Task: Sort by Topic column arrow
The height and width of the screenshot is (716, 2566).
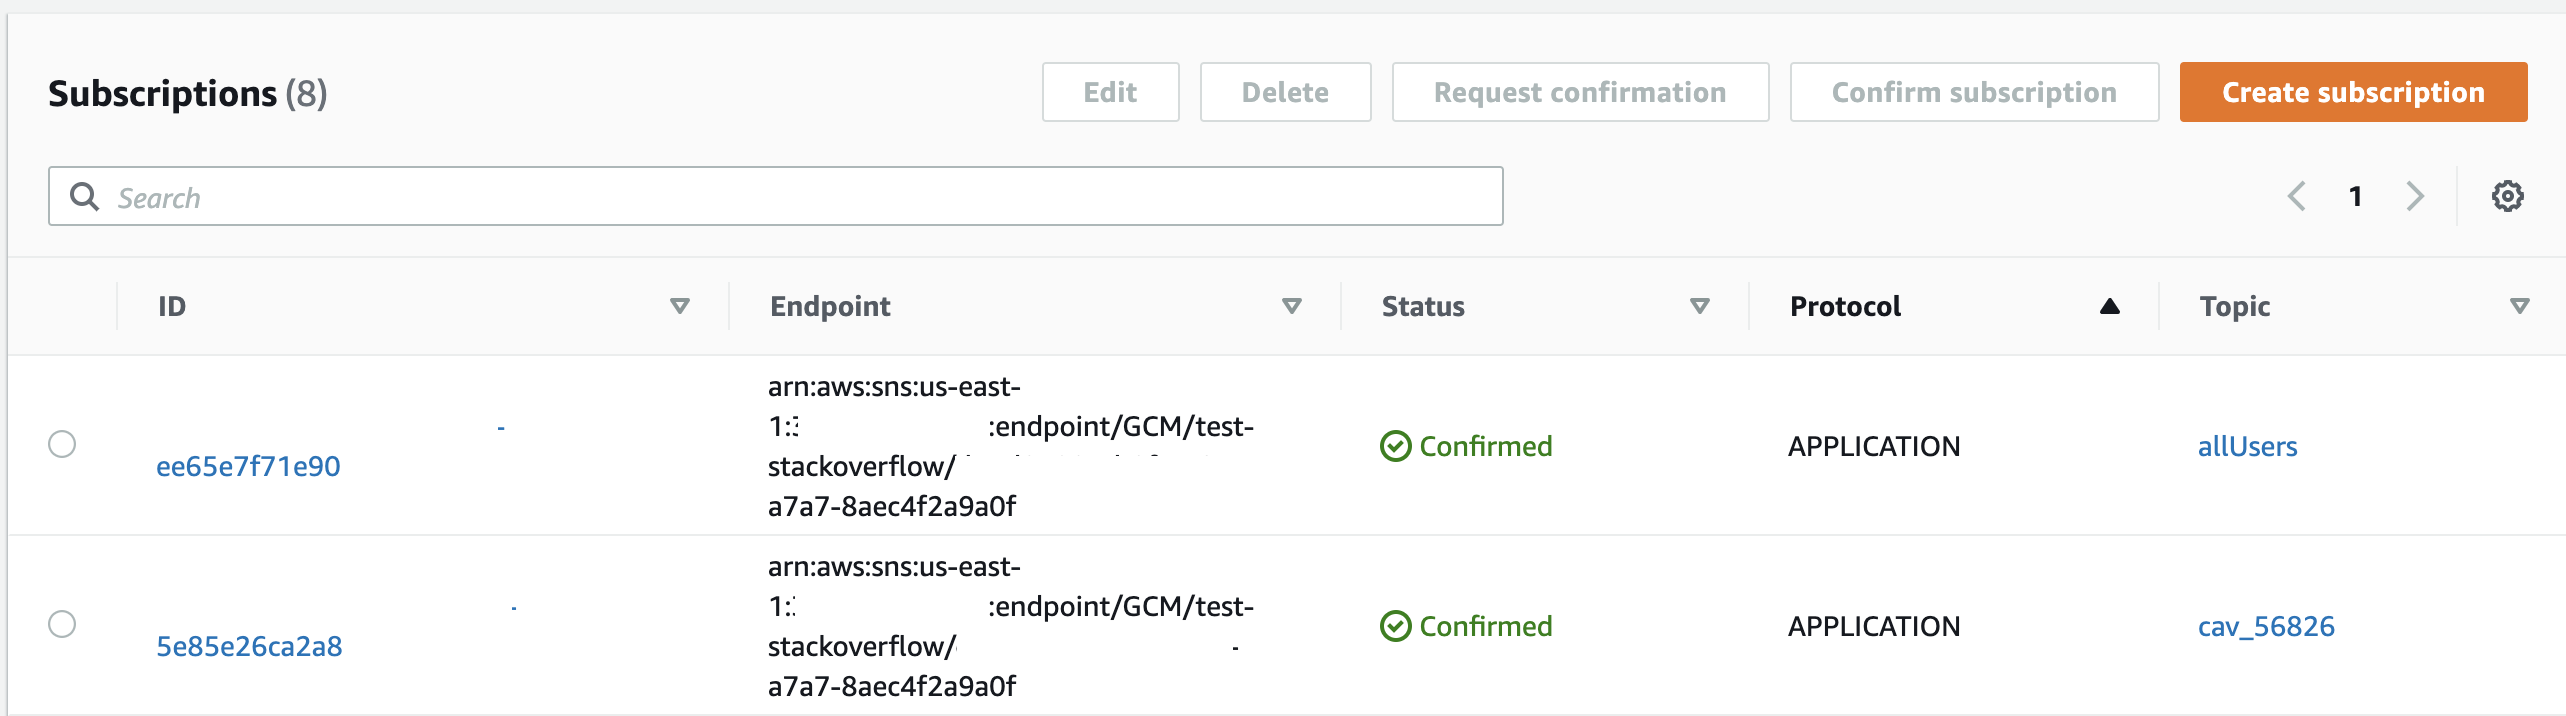Action: (2520, 306)
